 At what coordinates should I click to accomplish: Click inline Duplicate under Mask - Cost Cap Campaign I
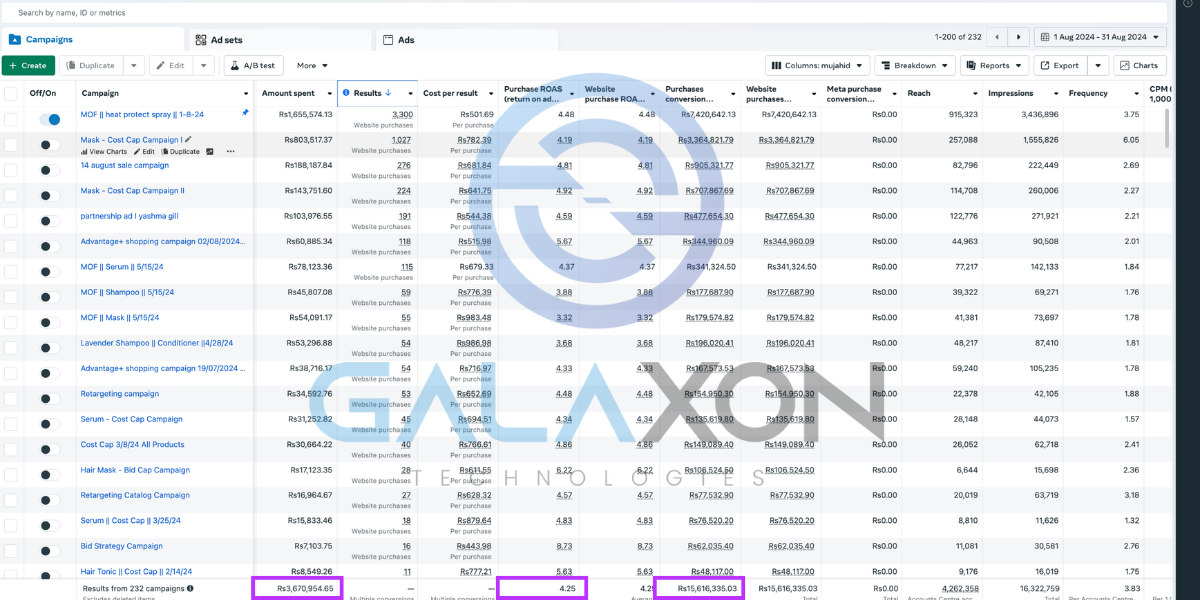pyautogui.click(x=179, y=152)
